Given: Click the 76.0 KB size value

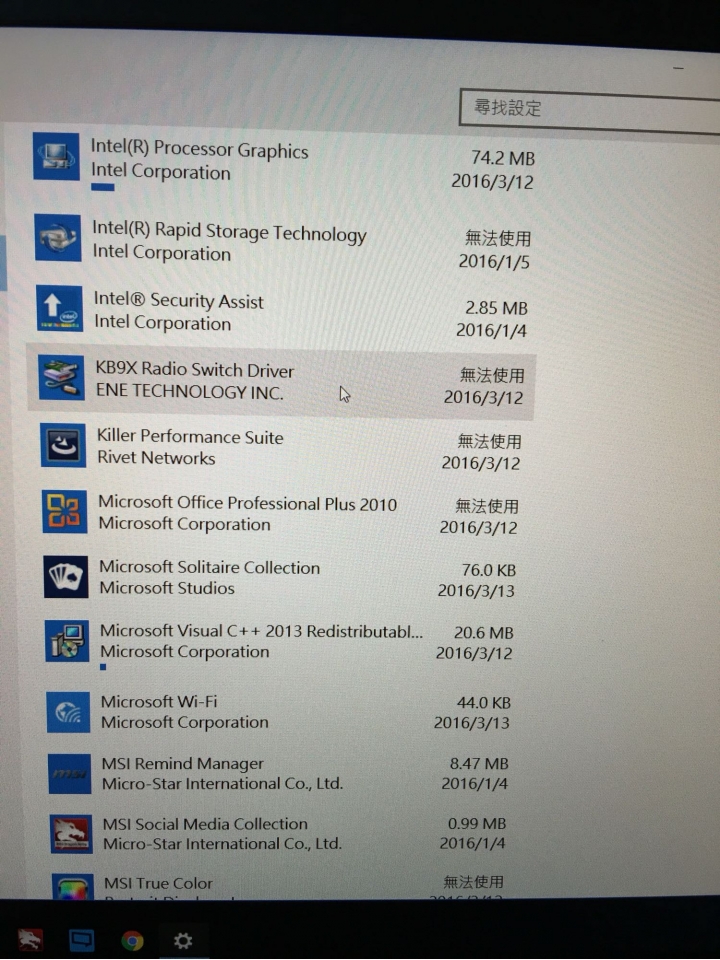Looking at the screenshot, I should click(489, 570).
